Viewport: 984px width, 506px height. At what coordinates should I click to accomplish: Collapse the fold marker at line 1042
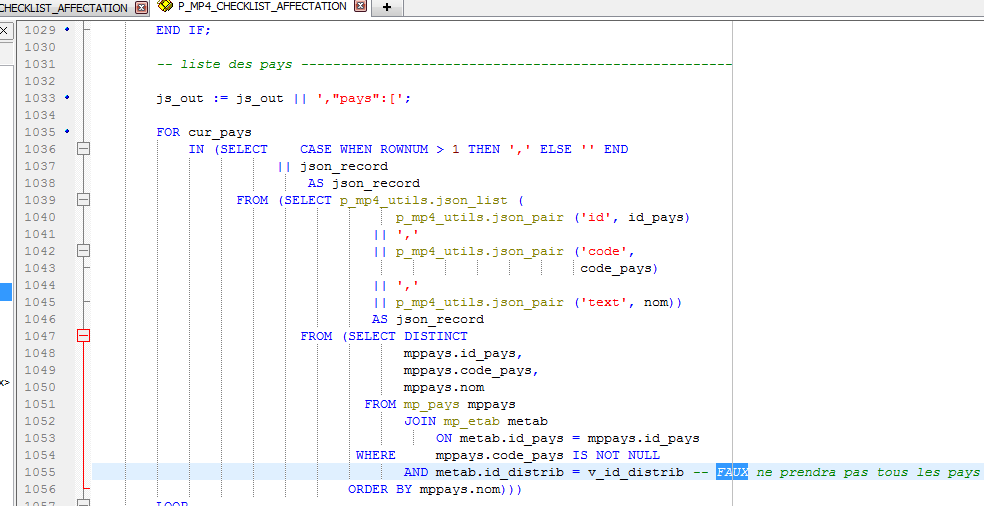[84, 251]
